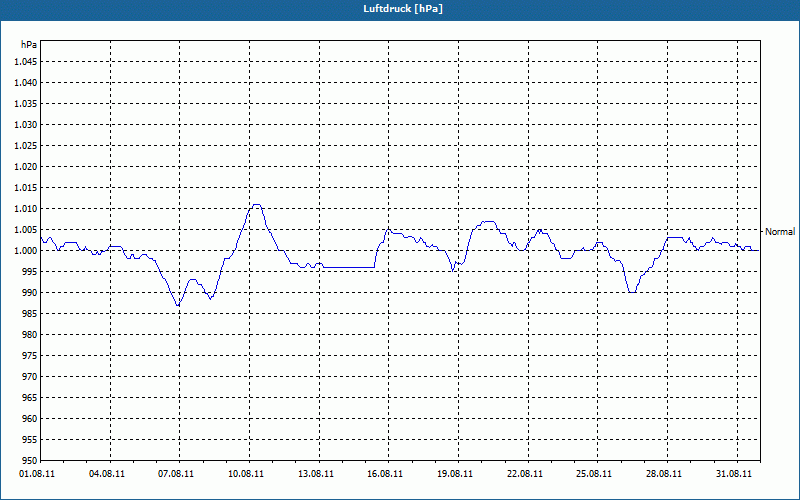Click the 01.08.11 date label
Screen dimensions: 800x500
click(x=37, y=474)
